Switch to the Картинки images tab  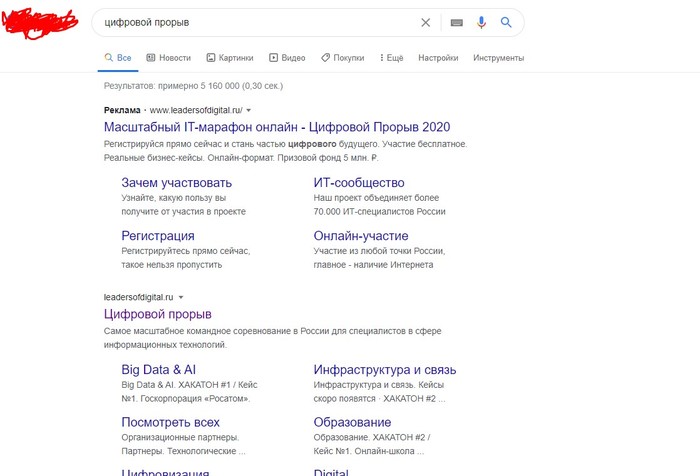pyautogui.click(x=230, y=58)
